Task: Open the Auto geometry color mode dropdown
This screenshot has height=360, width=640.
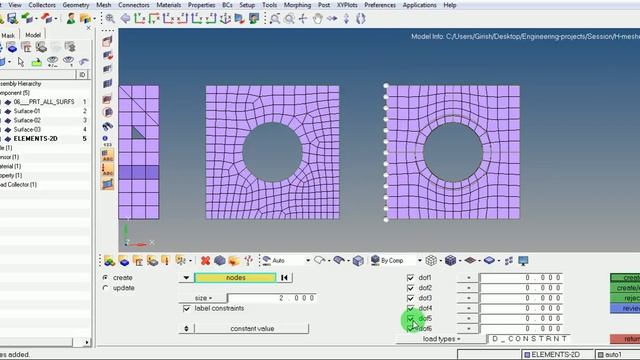Action: pos(307,260)
